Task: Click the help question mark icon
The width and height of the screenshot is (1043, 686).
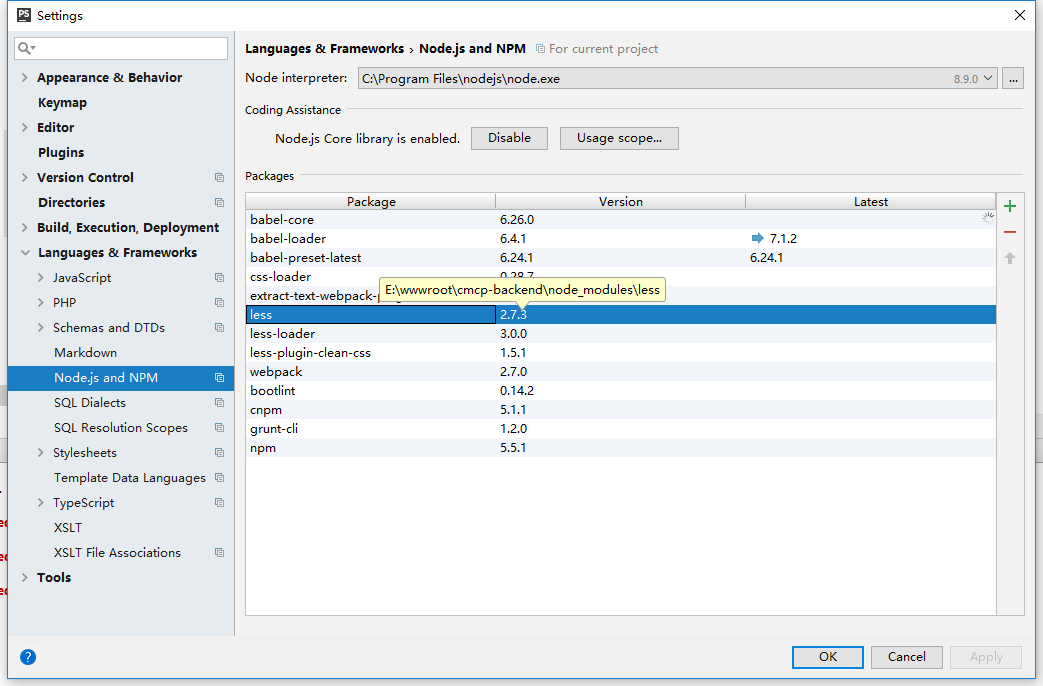Action: (28, 657)
